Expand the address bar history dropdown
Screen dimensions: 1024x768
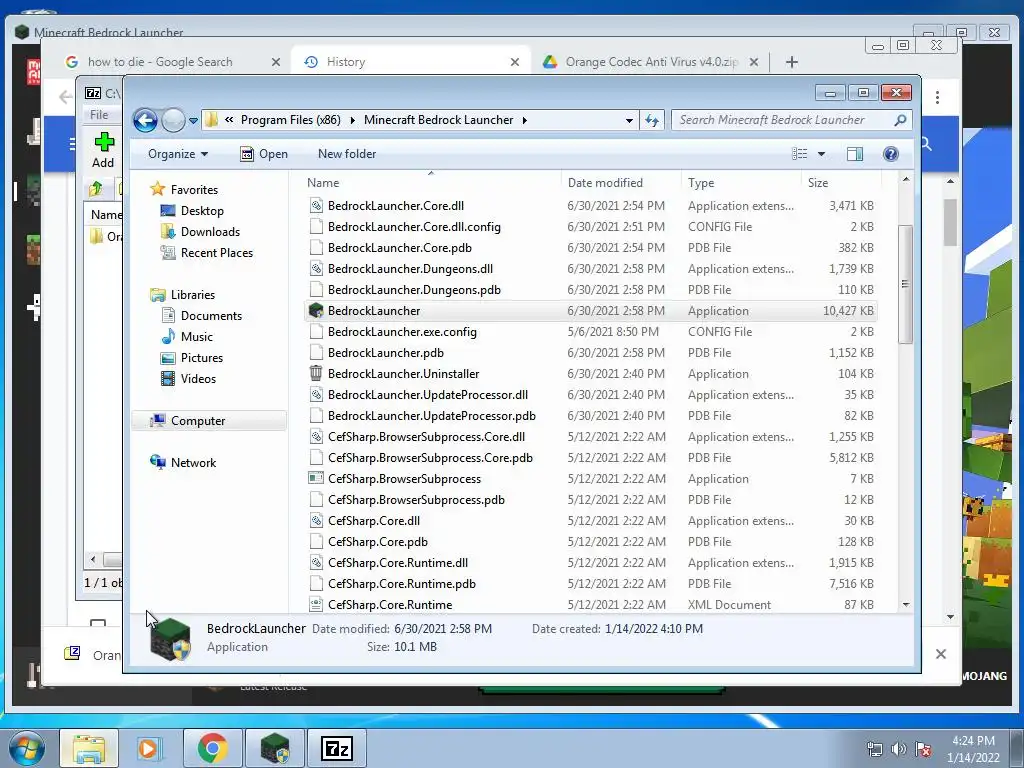click(629, 121)
